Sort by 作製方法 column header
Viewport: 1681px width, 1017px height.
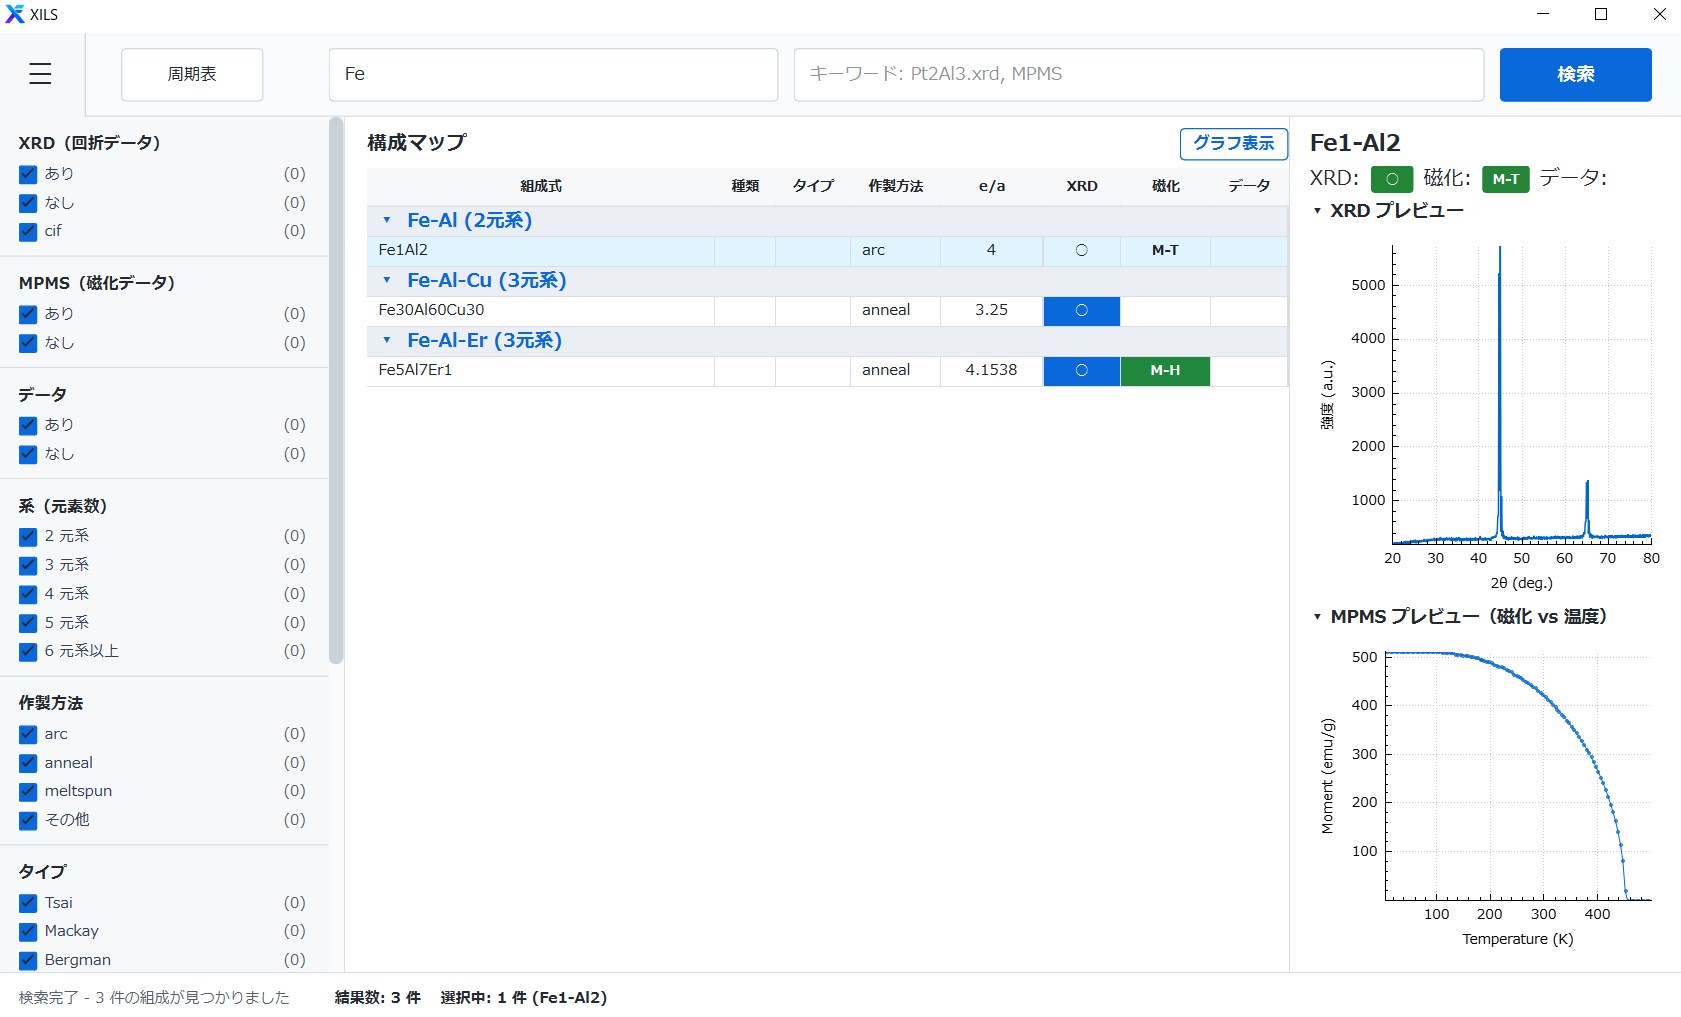click(x=895, y=186)
